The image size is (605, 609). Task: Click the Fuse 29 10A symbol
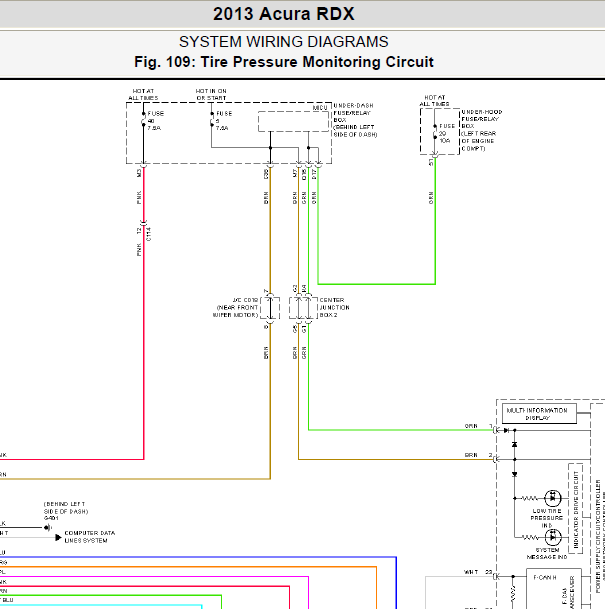point(435,132)
